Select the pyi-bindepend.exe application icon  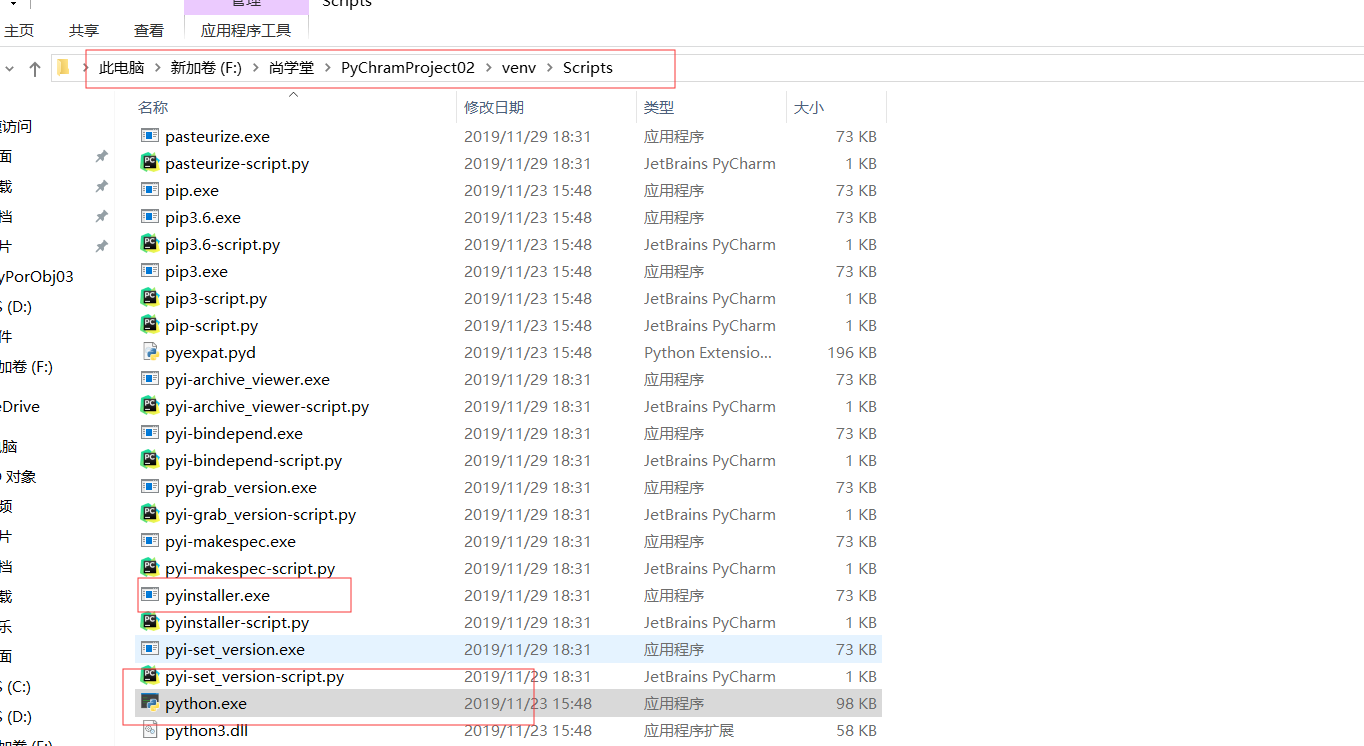click(x=150, y=433)
